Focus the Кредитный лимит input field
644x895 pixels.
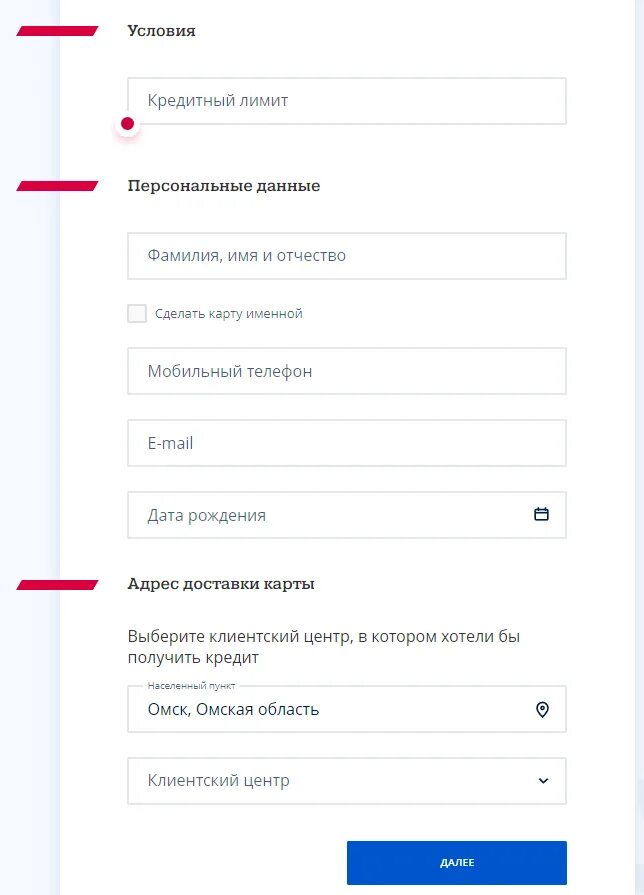[x=346, y=100]
